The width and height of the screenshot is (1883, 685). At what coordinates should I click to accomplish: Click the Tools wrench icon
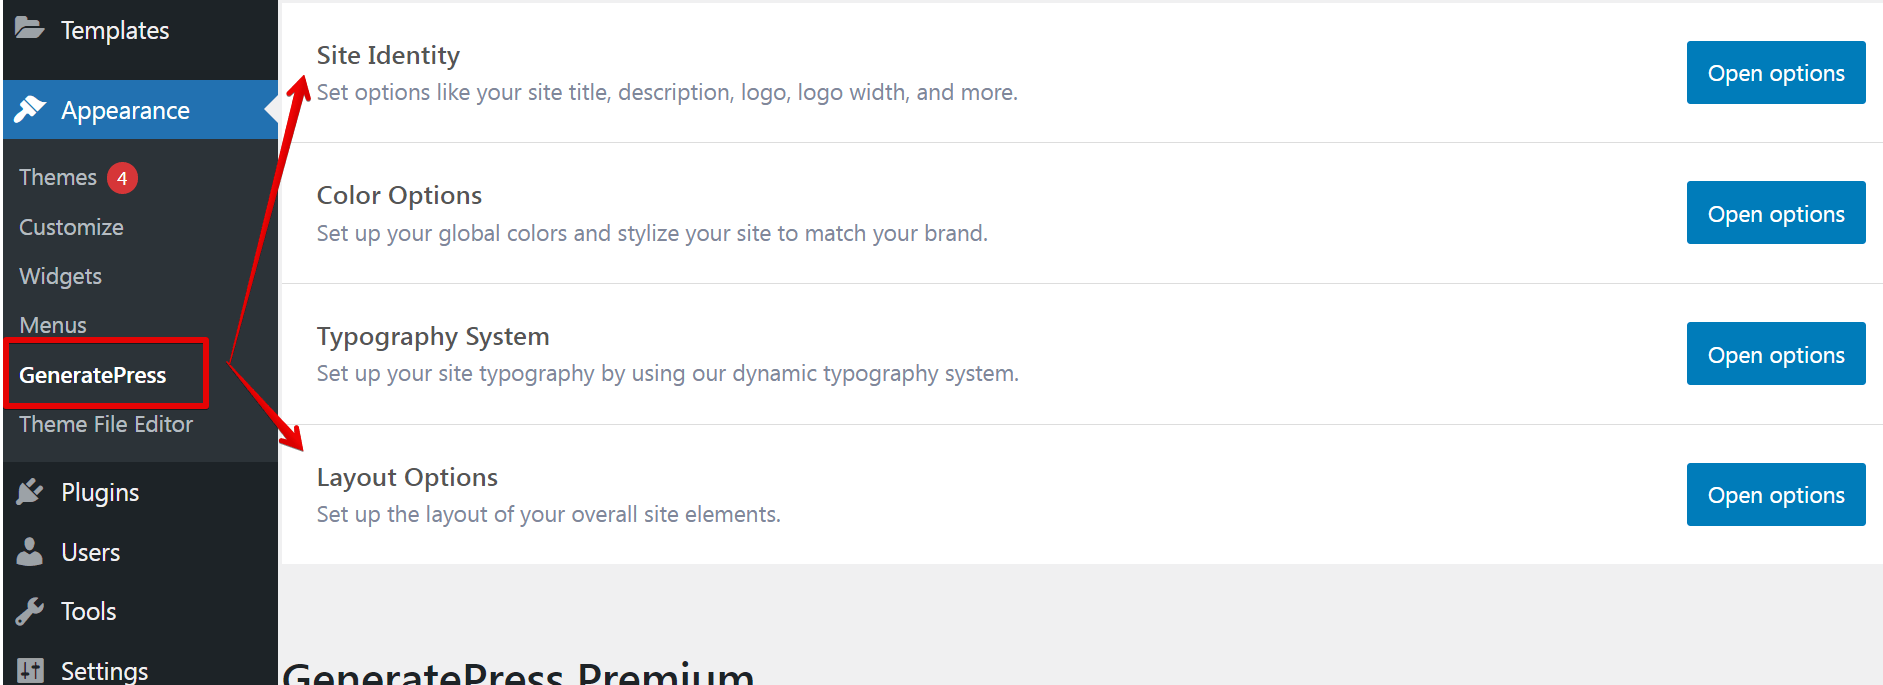point(30,611)
